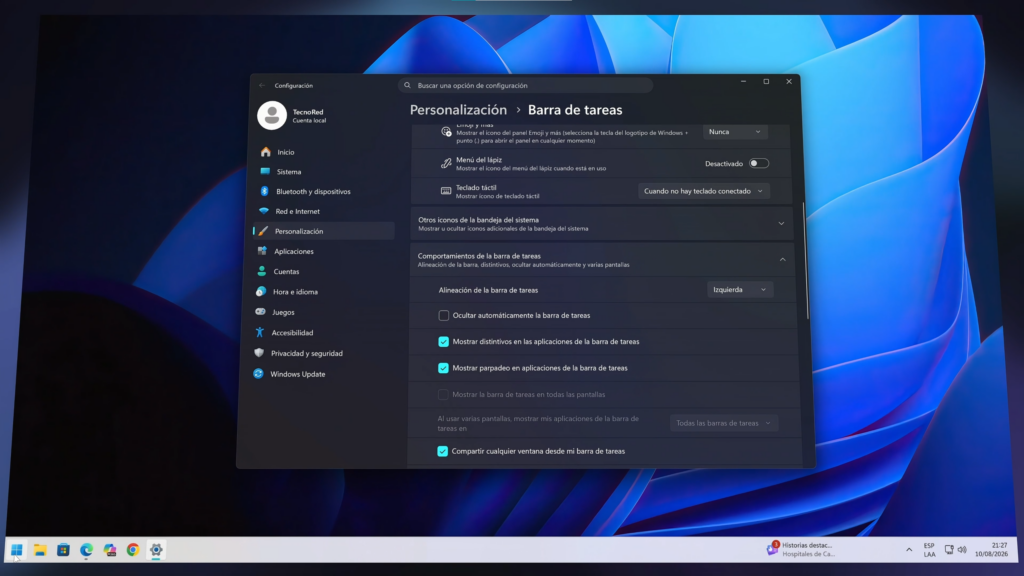Click the Settings gear on the taskbar
1024x576 pixels.
coord(156,550)
